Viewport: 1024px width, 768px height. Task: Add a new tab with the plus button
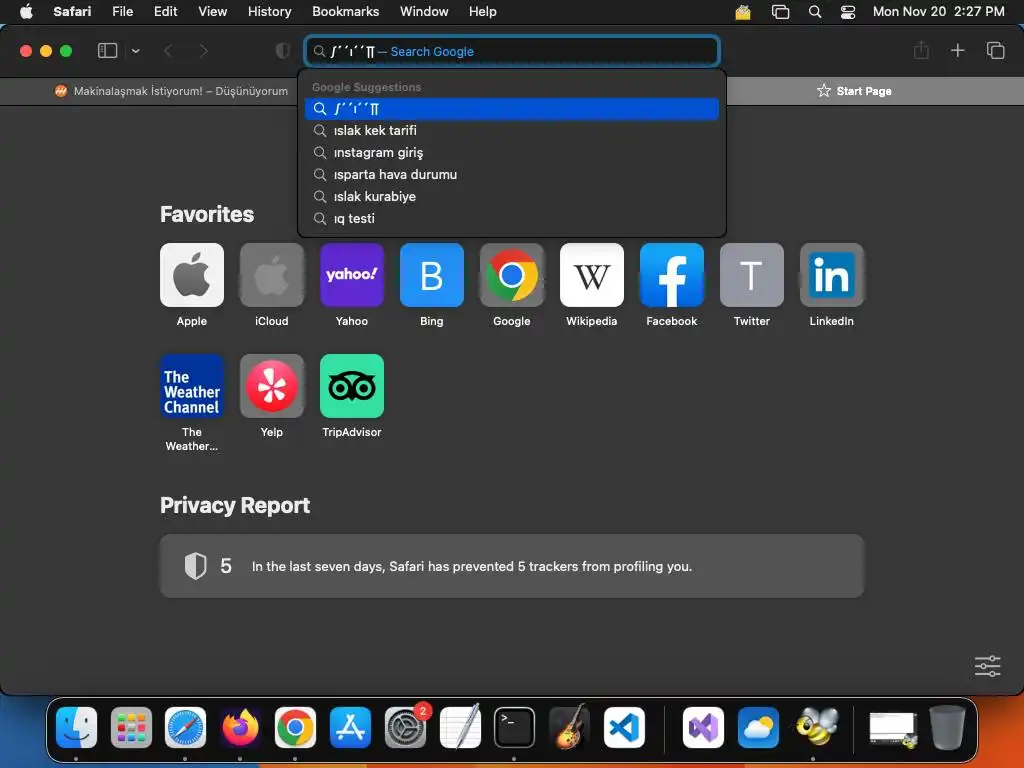pos(957,50)
